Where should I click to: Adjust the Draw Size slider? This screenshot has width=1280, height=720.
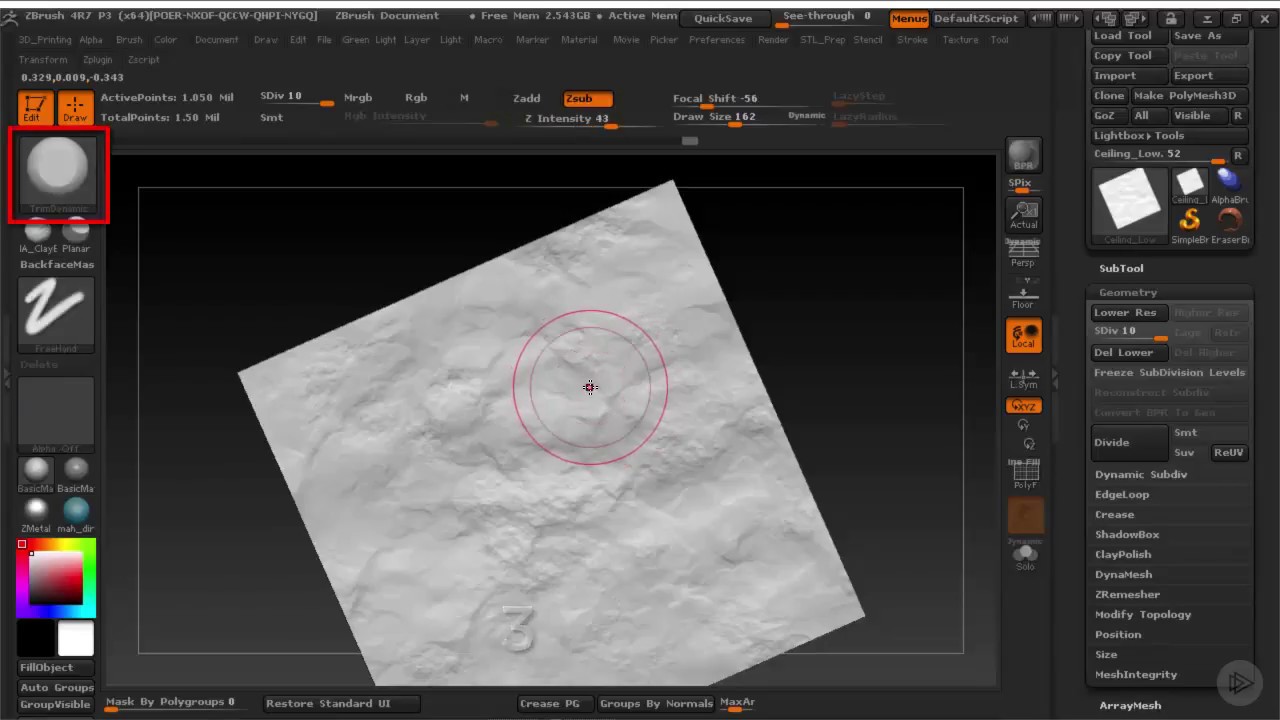pyautogui.click(x=725, y=117)
